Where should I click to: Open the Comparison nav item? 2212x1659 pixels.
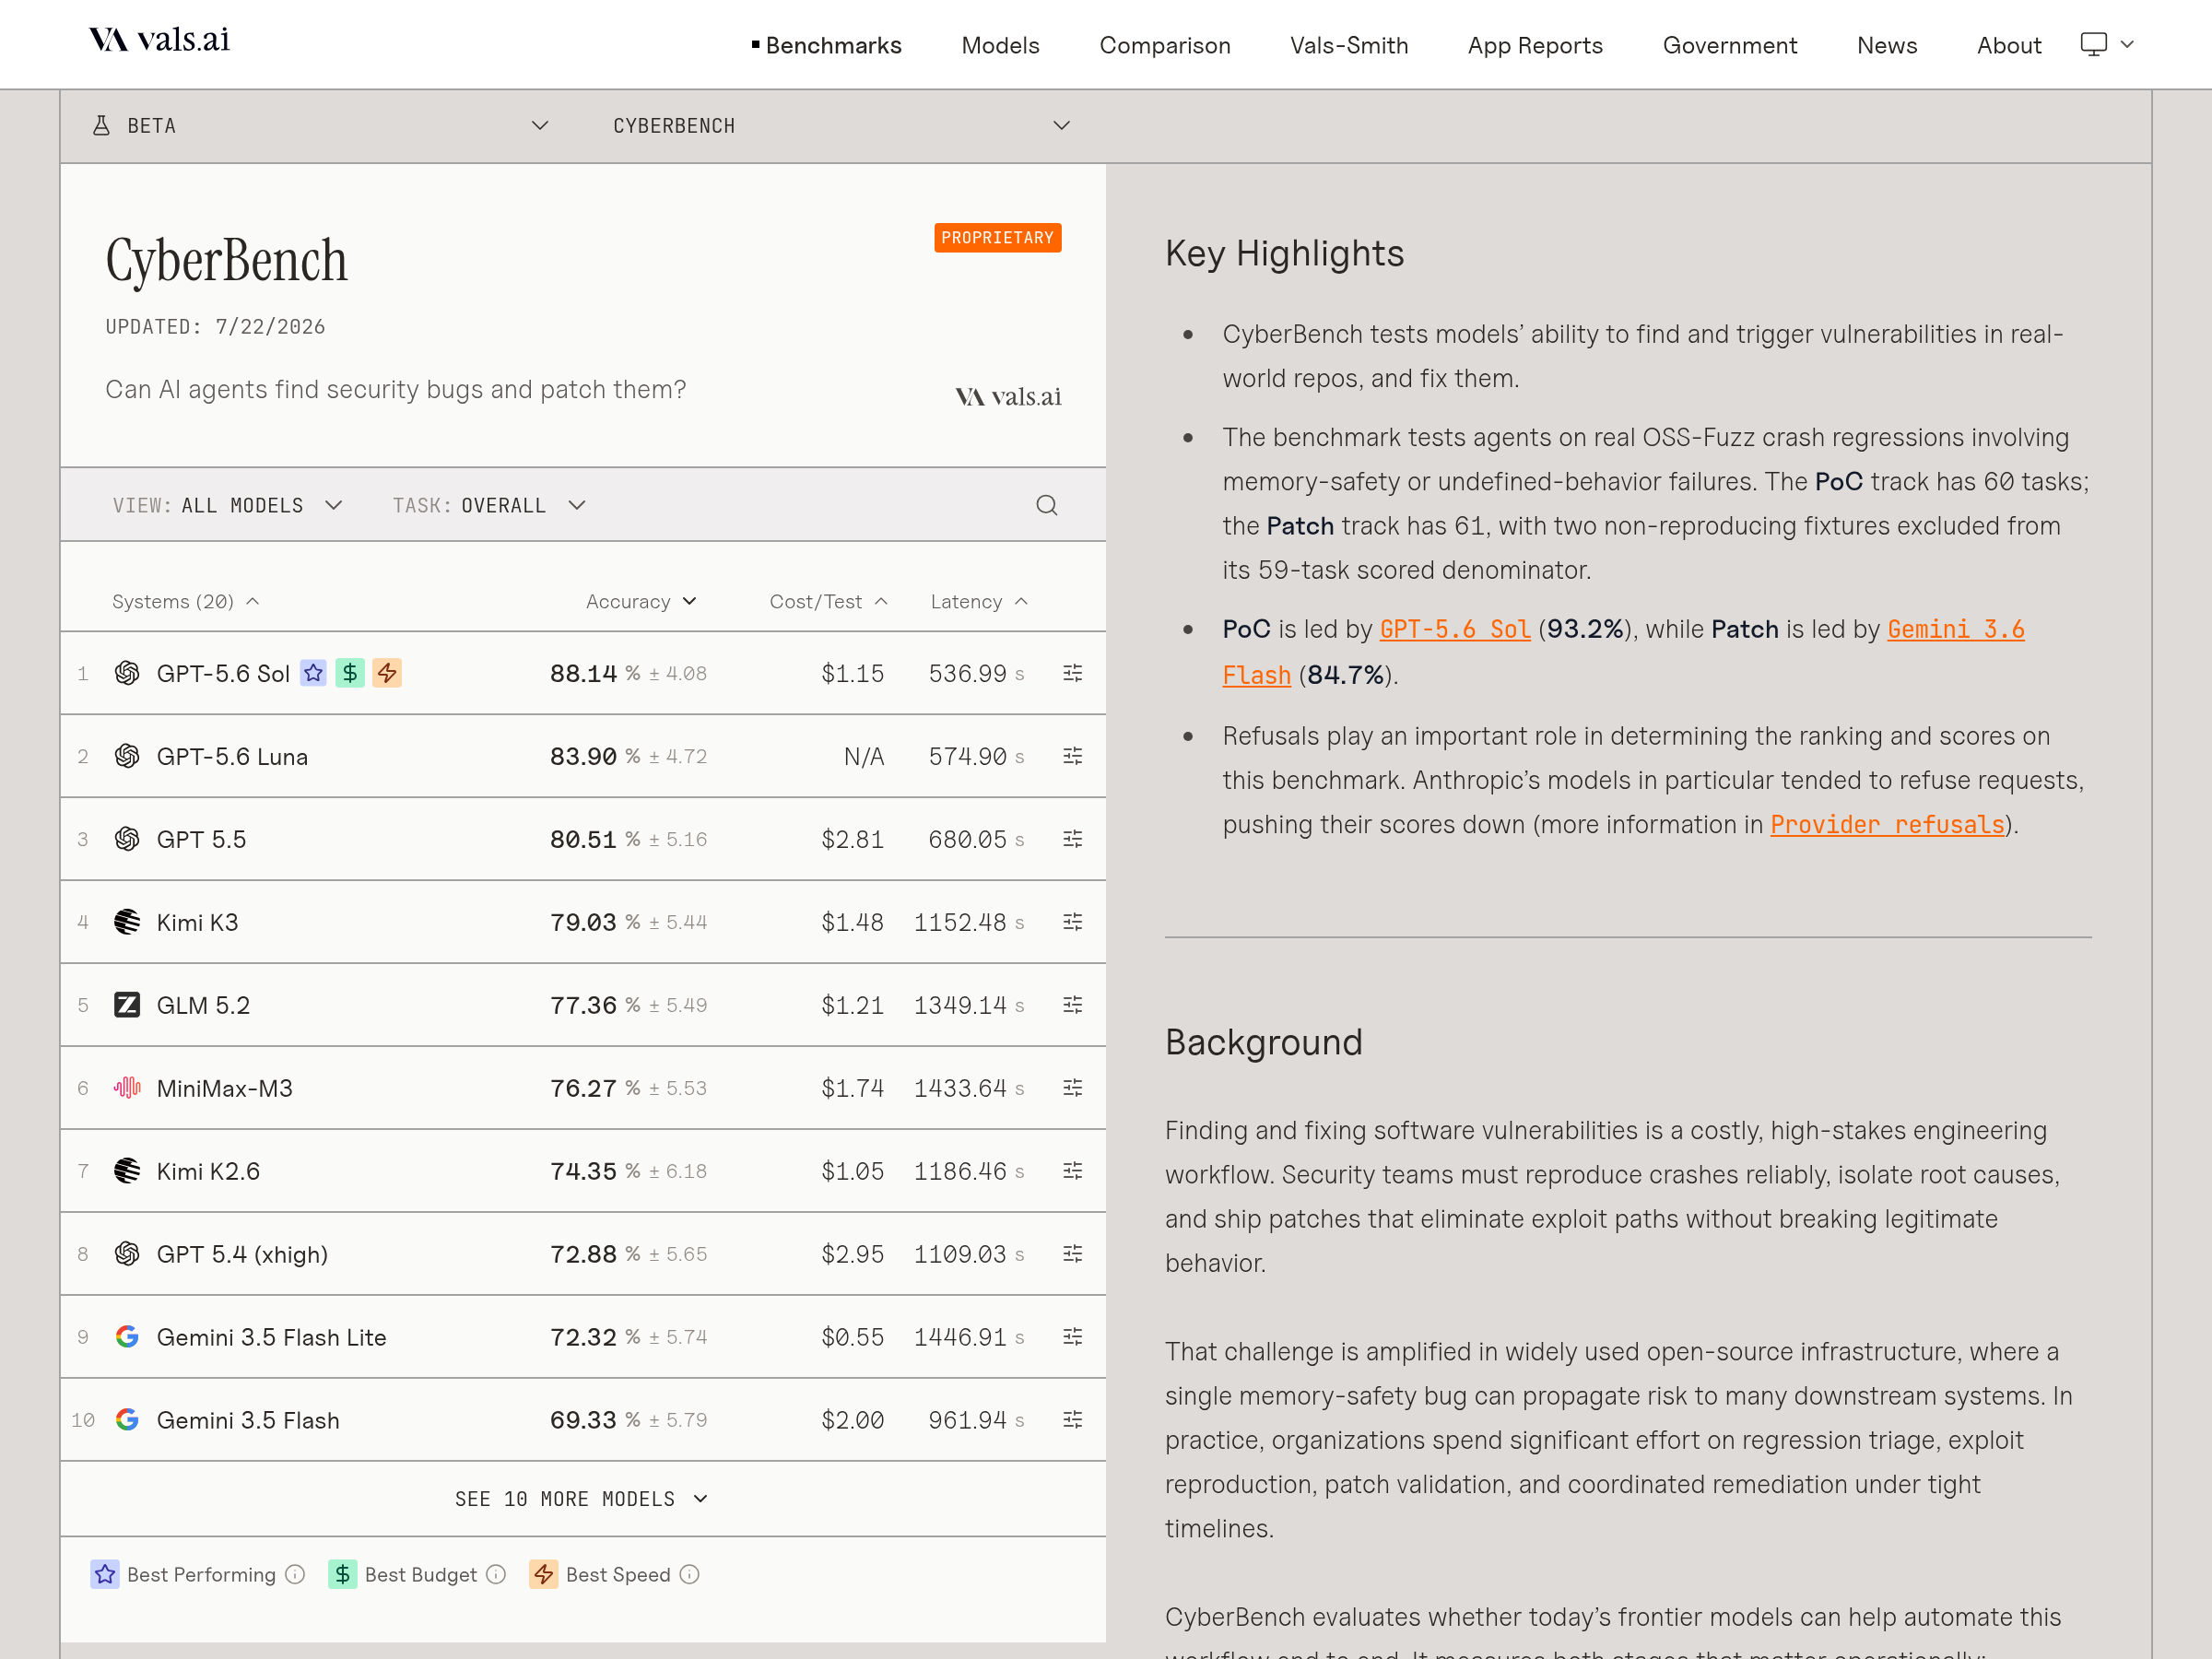(x=1165, y=45)
